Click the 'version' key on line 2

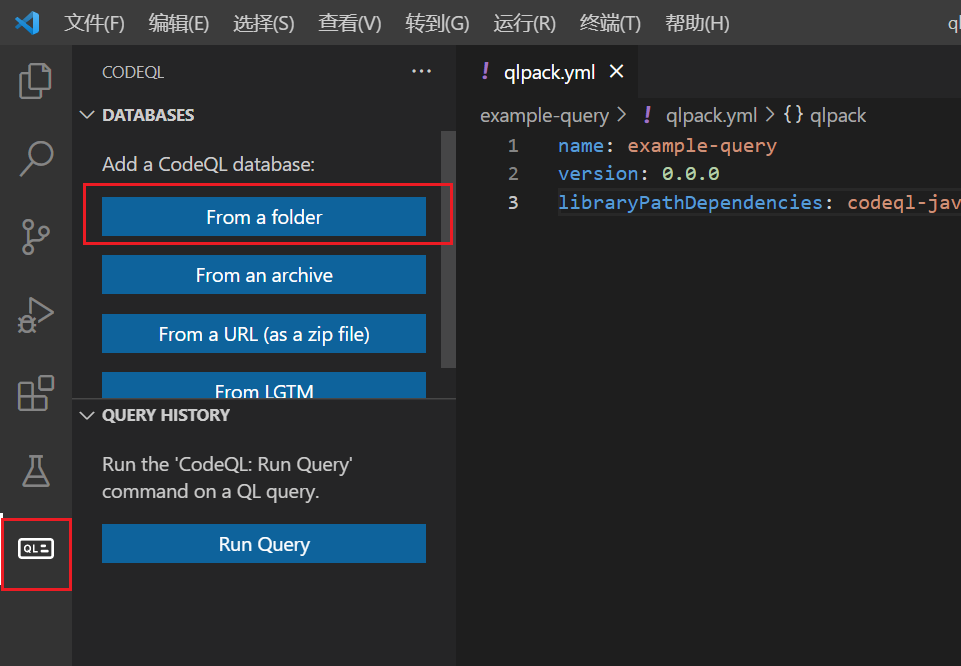click(598, 174)
